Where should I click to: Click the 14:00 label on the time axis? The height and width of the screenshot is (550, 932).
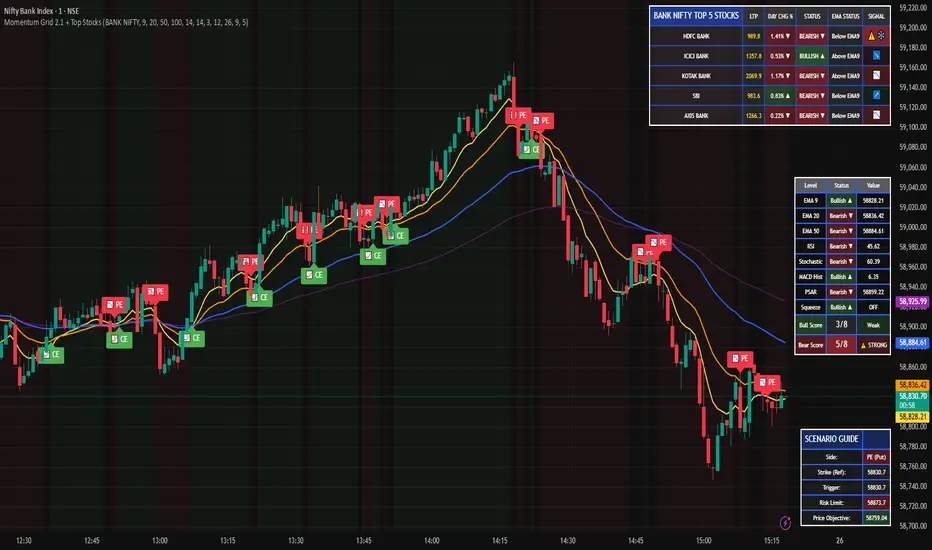point(432,540)
